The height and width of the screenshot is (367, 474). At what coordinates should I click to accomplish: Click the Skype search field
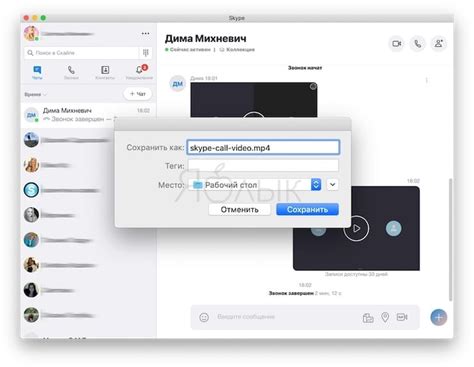(82, 53)
